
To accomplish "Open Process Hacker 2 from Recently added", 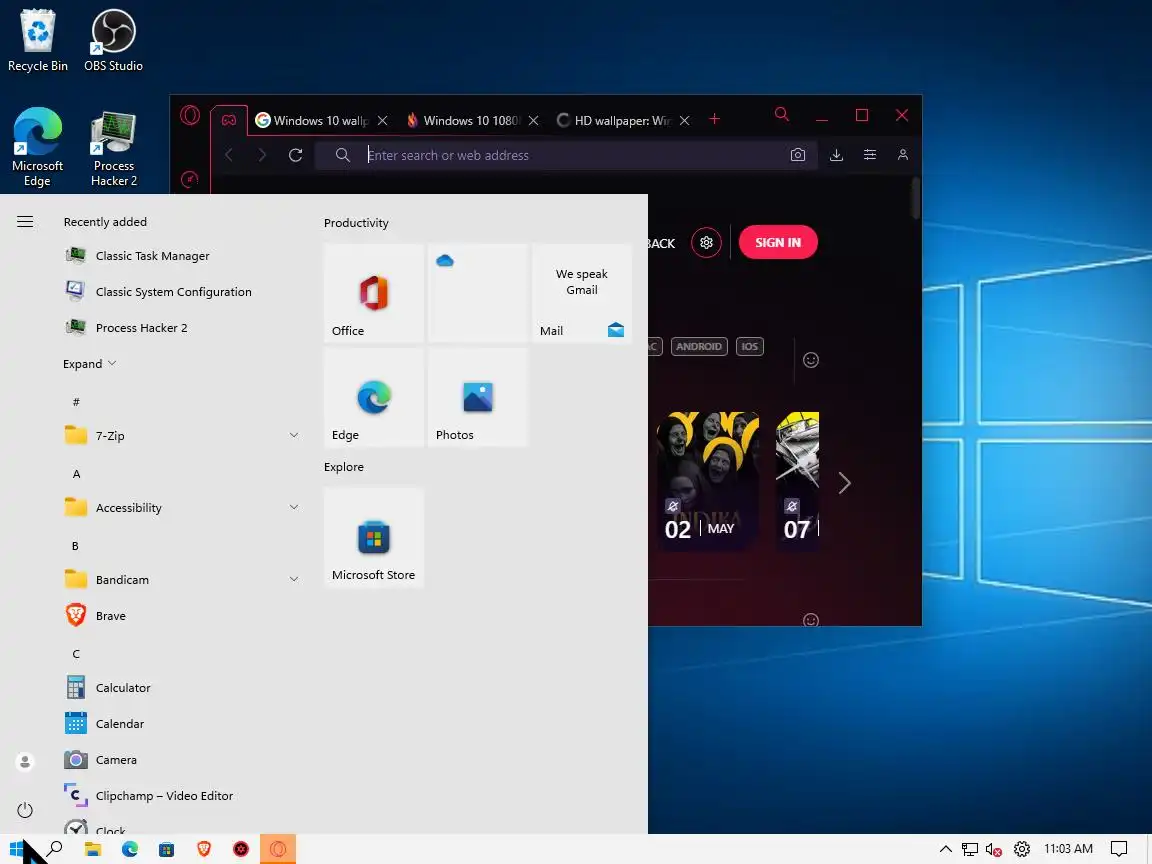I will point(182,328).
